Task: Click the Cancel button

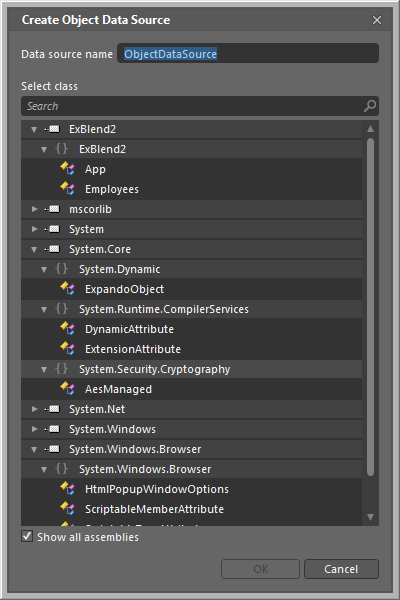Action: pyautogui.click(x=341, y=569)
